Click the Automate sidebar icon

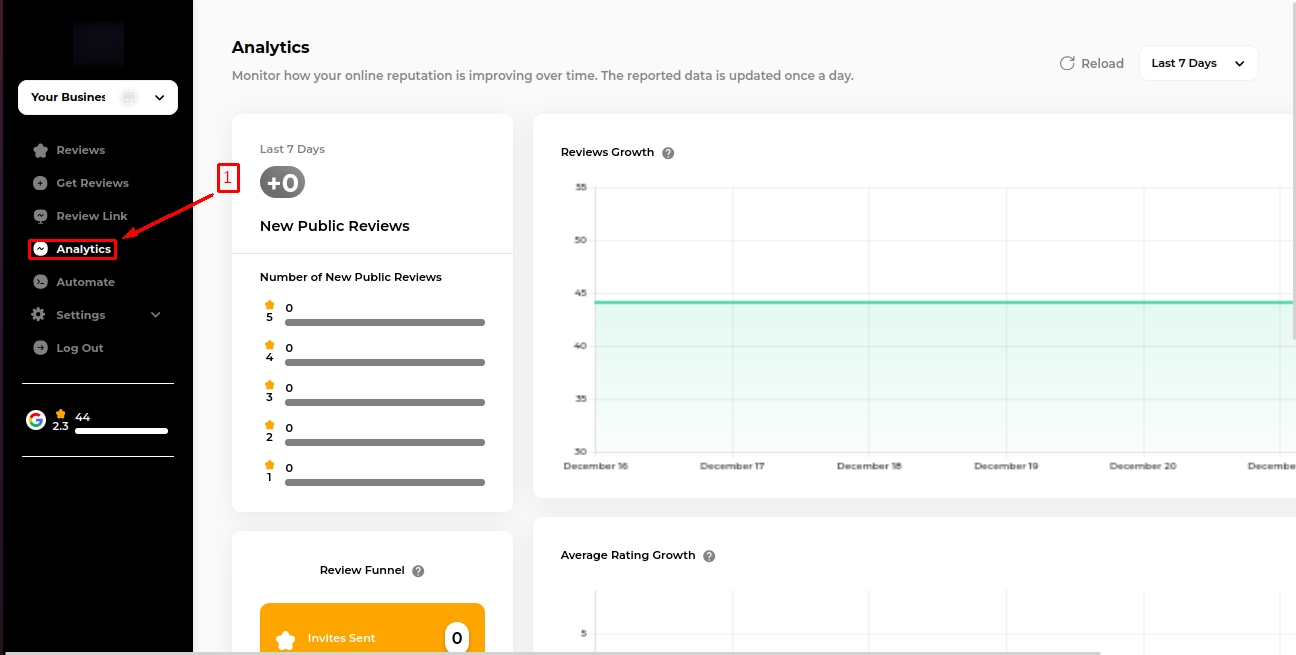40,283
